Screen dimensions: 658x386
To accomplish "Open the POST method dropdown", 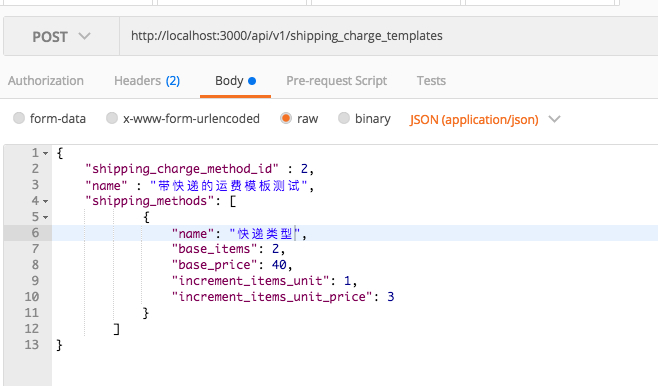I will [x=61, y=37].
